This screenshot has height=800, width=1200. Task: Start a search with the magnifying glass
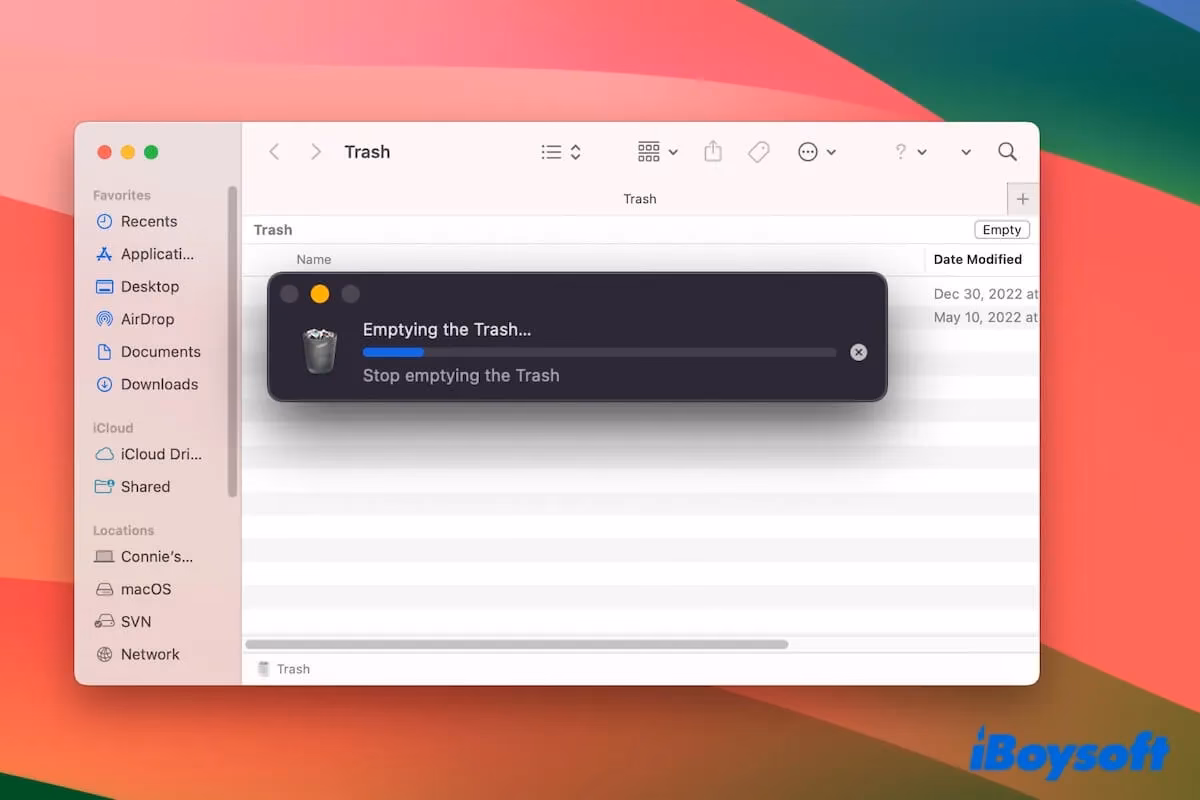(x=1007, y=151)
